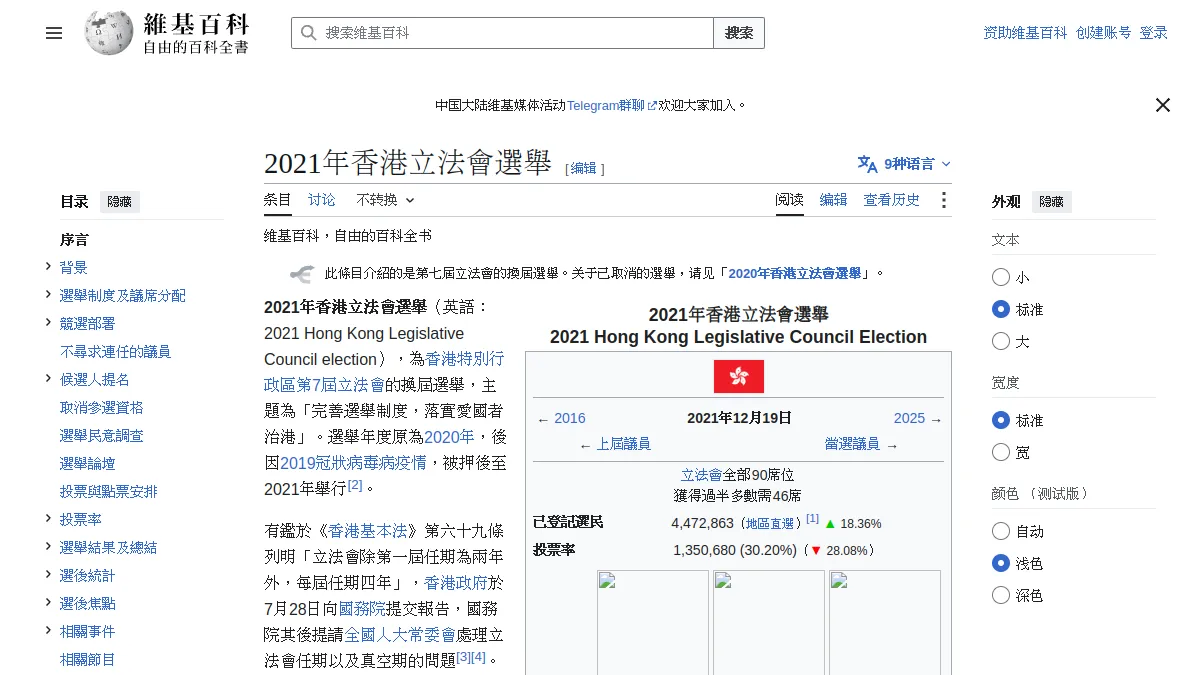Click the disambiguation hatnote icon
The width and height of the screenshot is (1200, 675).
[302, 274]
